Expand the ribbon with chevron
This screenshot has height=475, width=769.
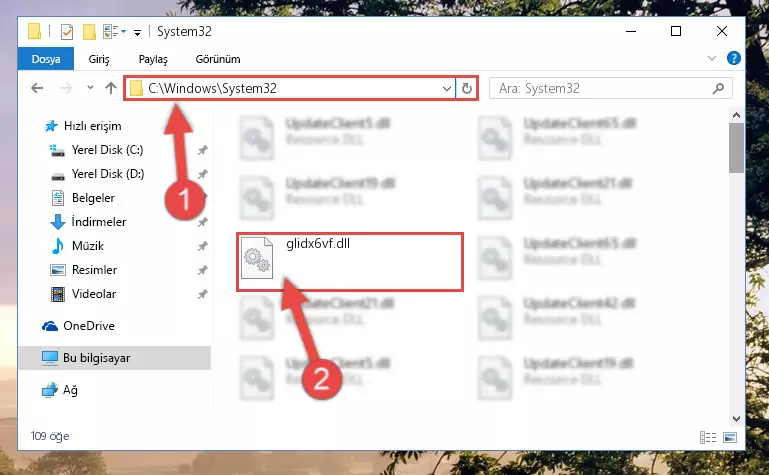(x=712, y=58)
